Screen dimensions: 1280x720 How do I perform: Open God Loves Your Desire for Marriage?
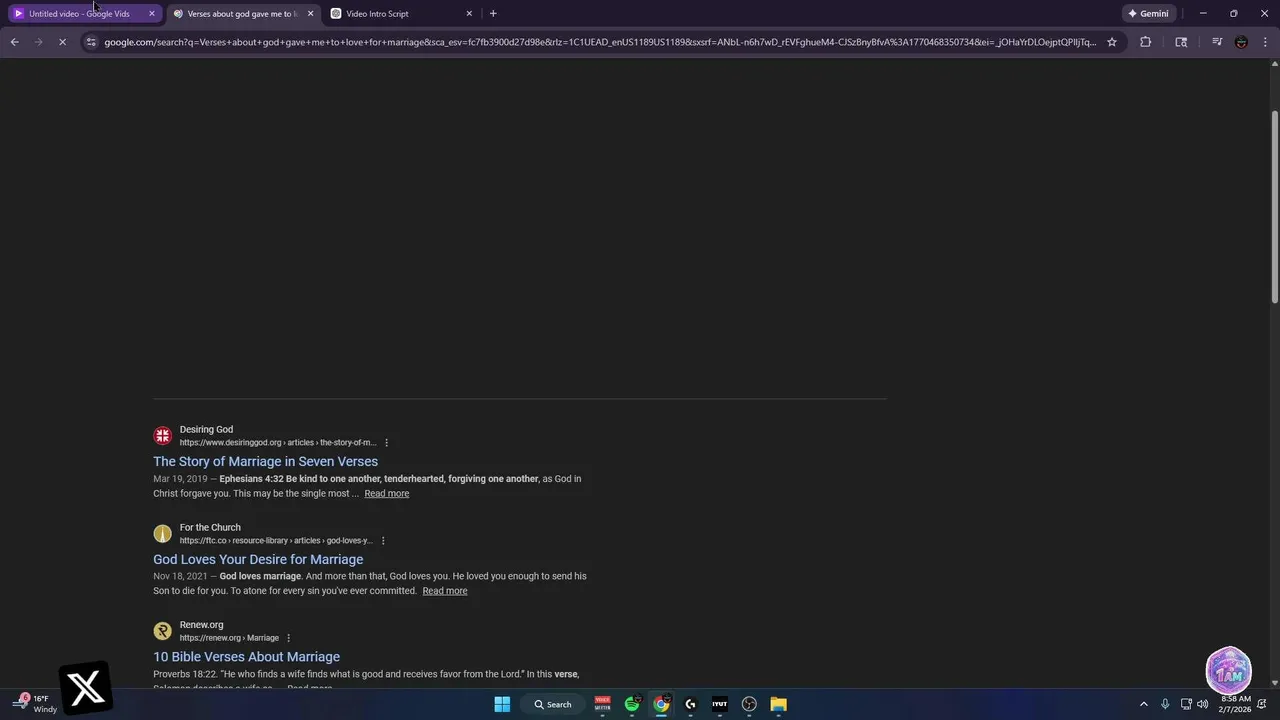click(x=258, y=559)
